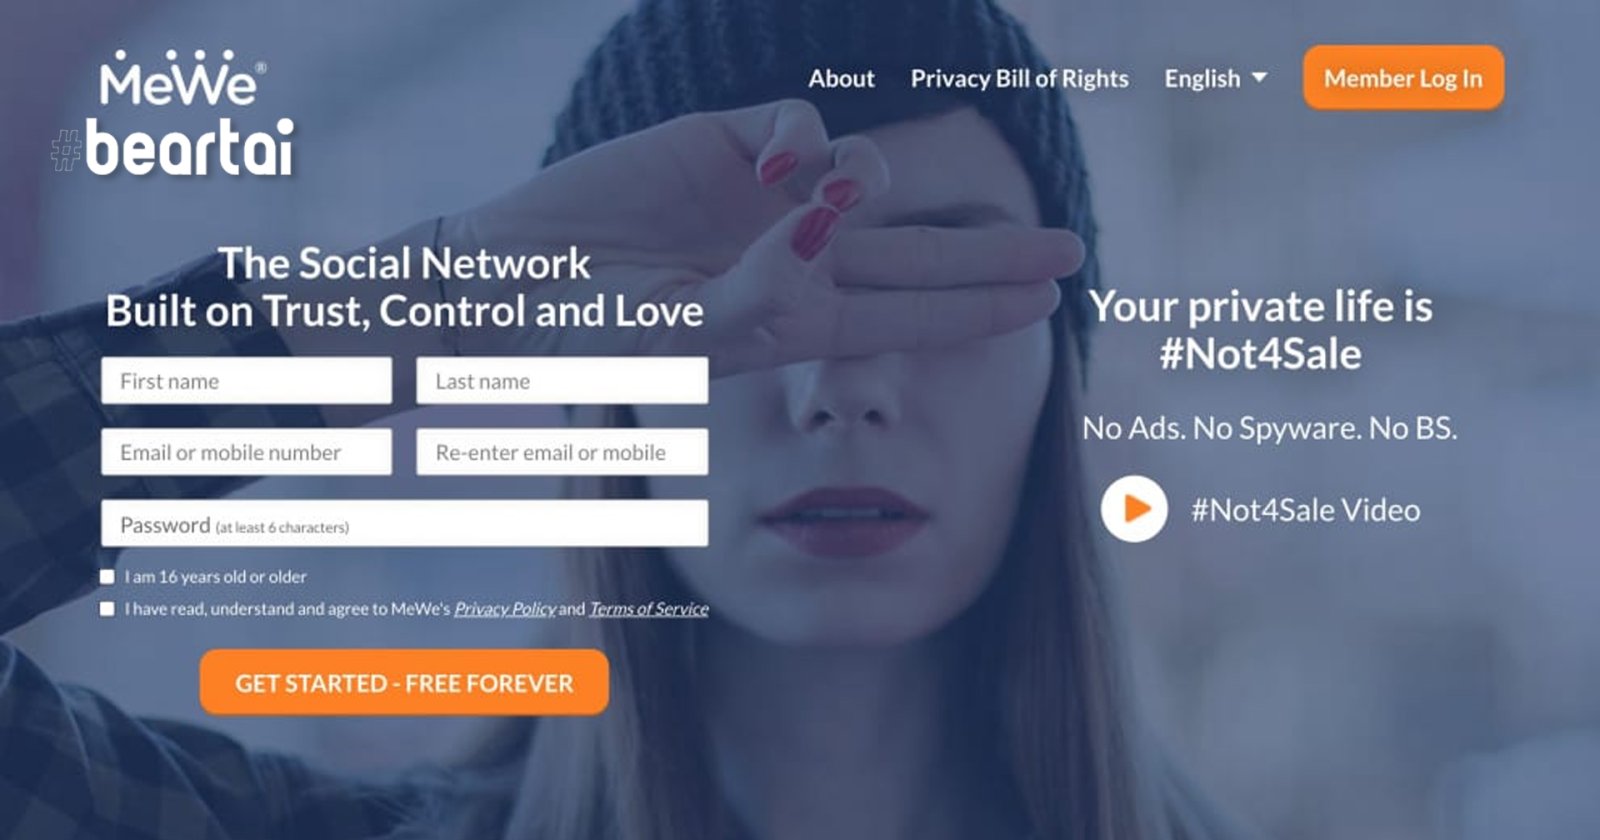Click the #beartai watermark logo
Screen dimensions: 1600x840
click(x=173, y=148)
